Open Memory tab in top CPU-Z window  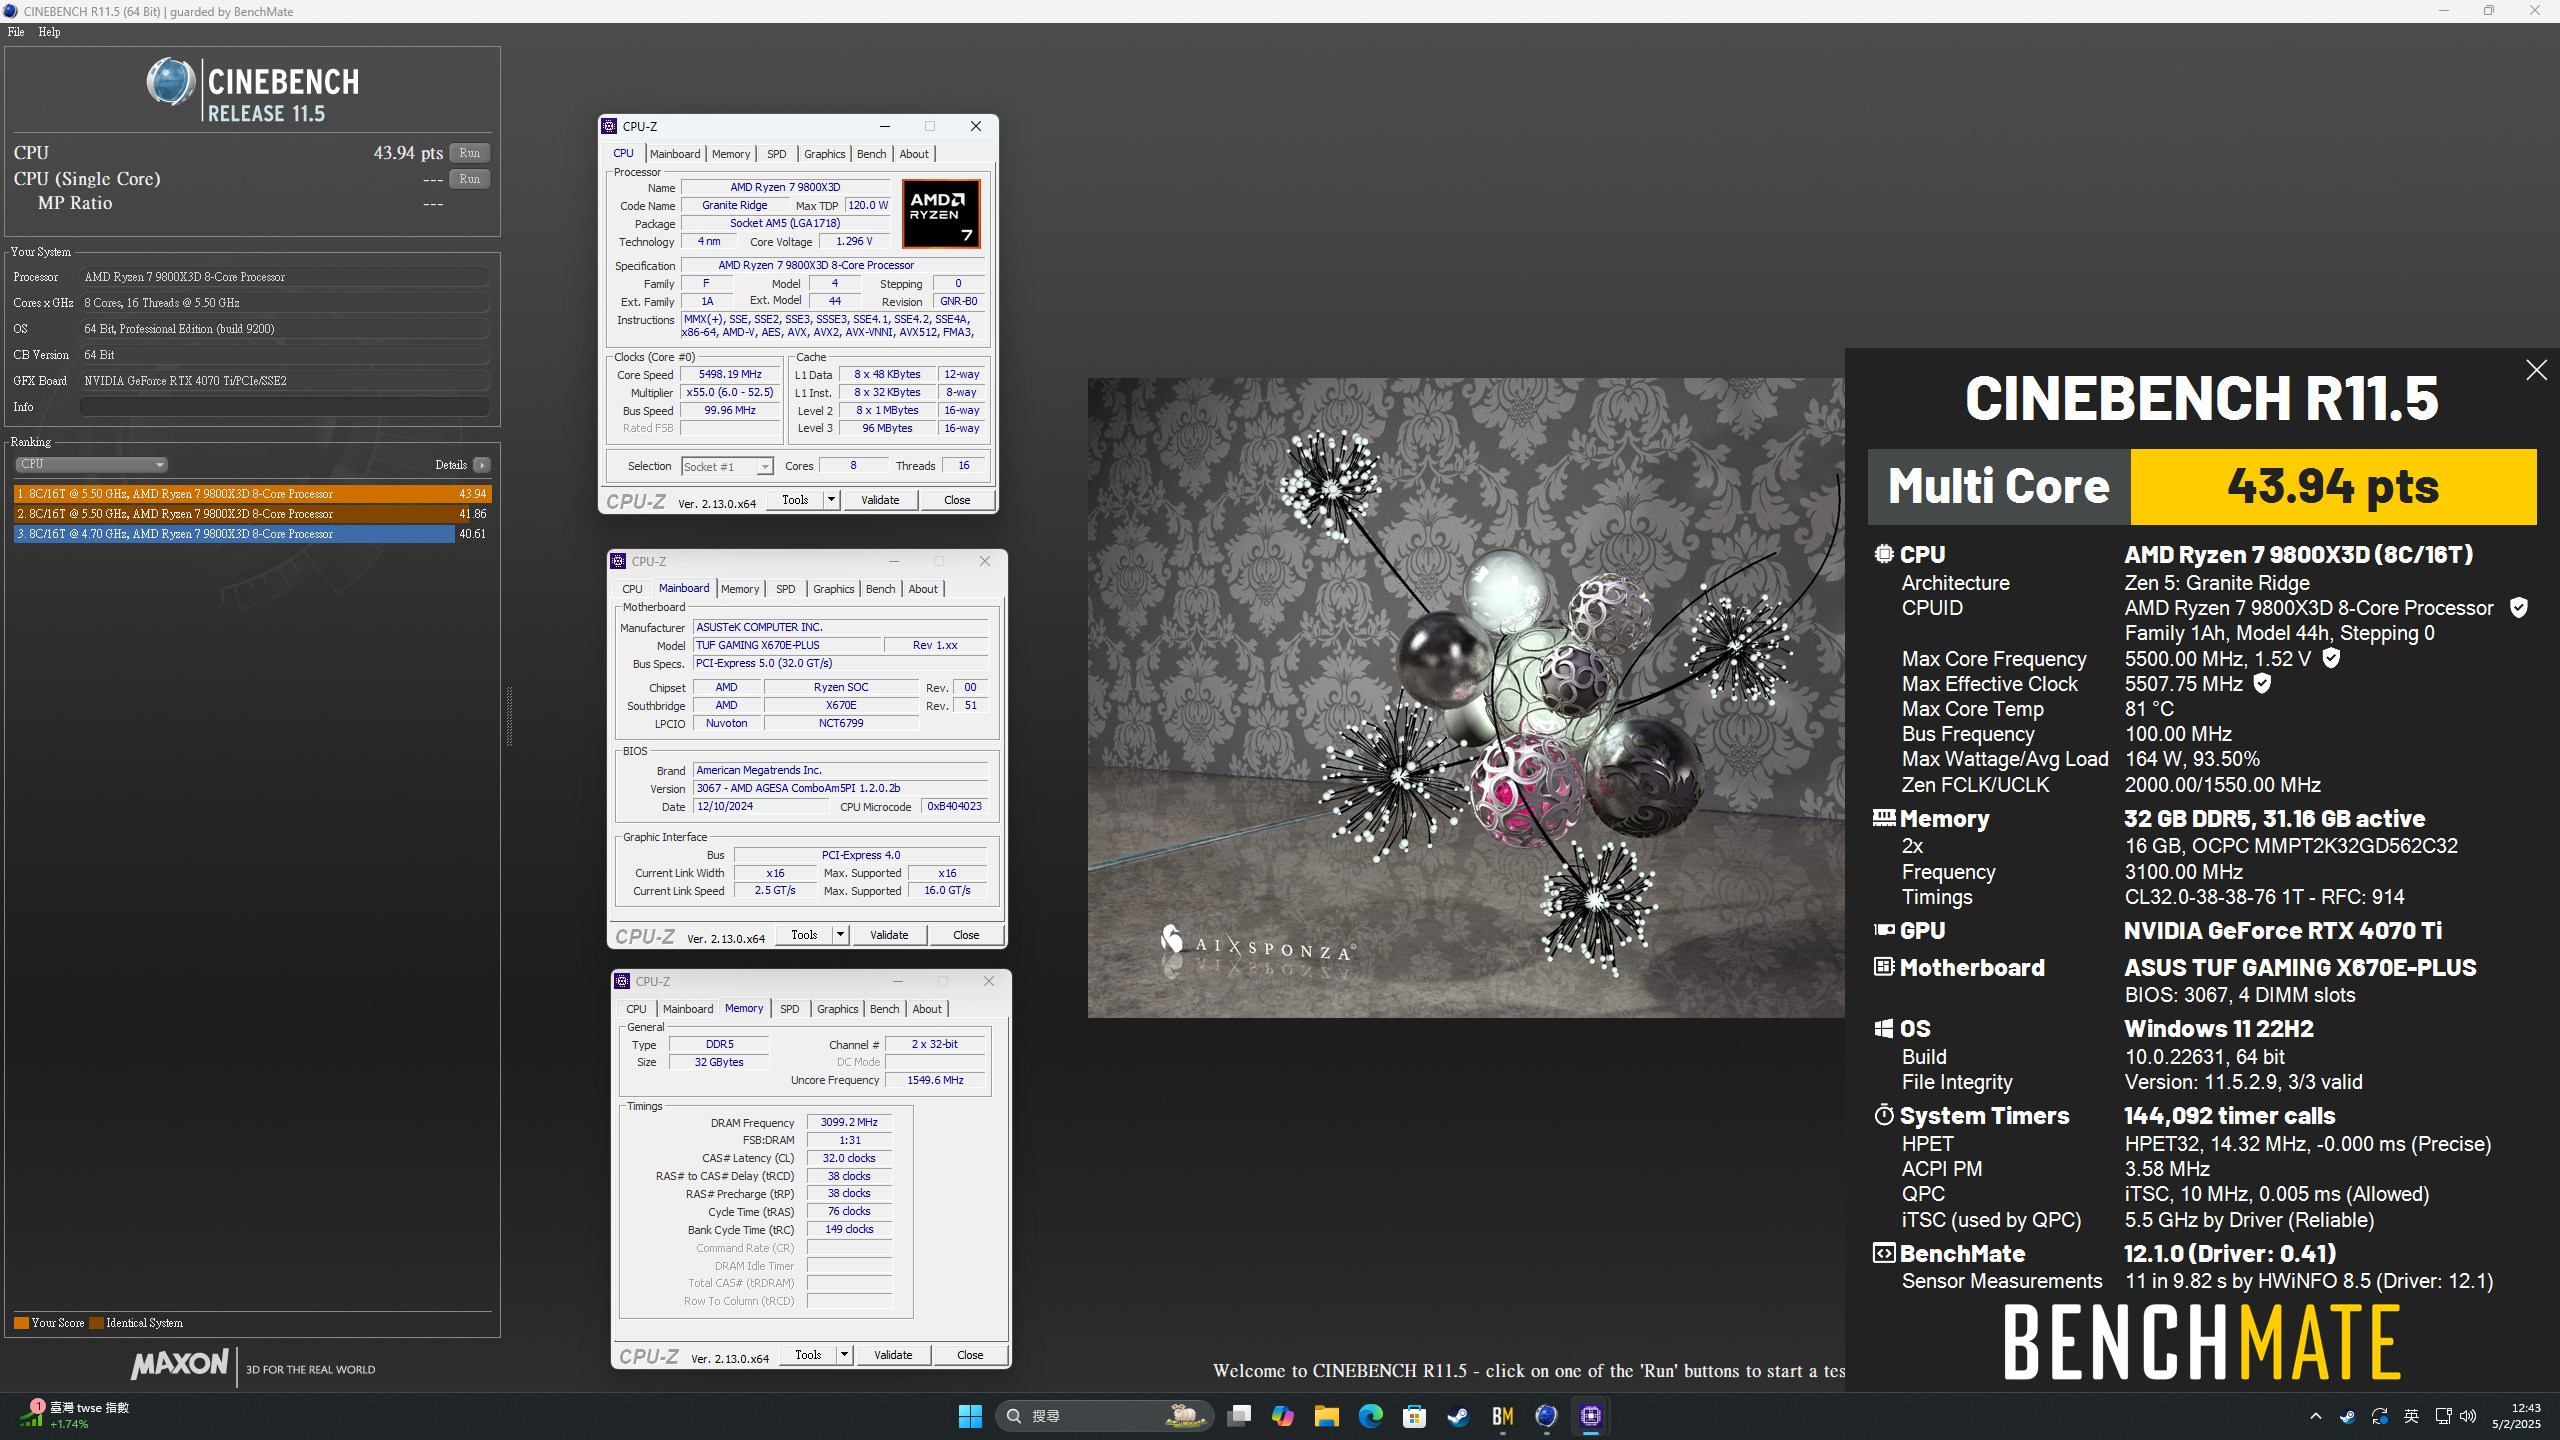pos(731,154)
